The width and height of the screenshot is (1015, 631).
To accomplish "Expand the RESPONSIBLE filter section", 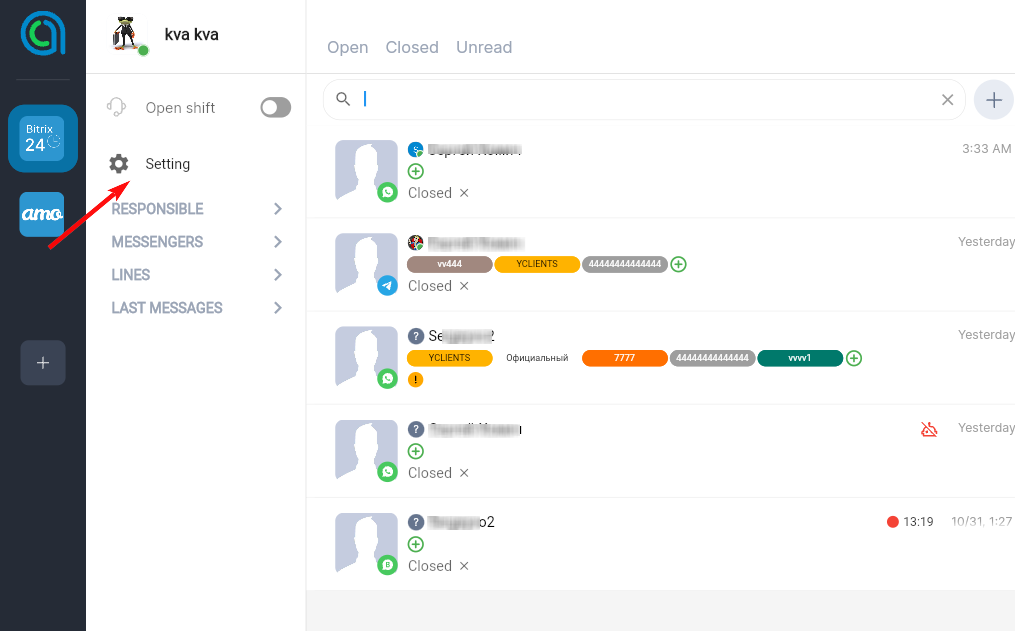I will [x=277, y=209].
